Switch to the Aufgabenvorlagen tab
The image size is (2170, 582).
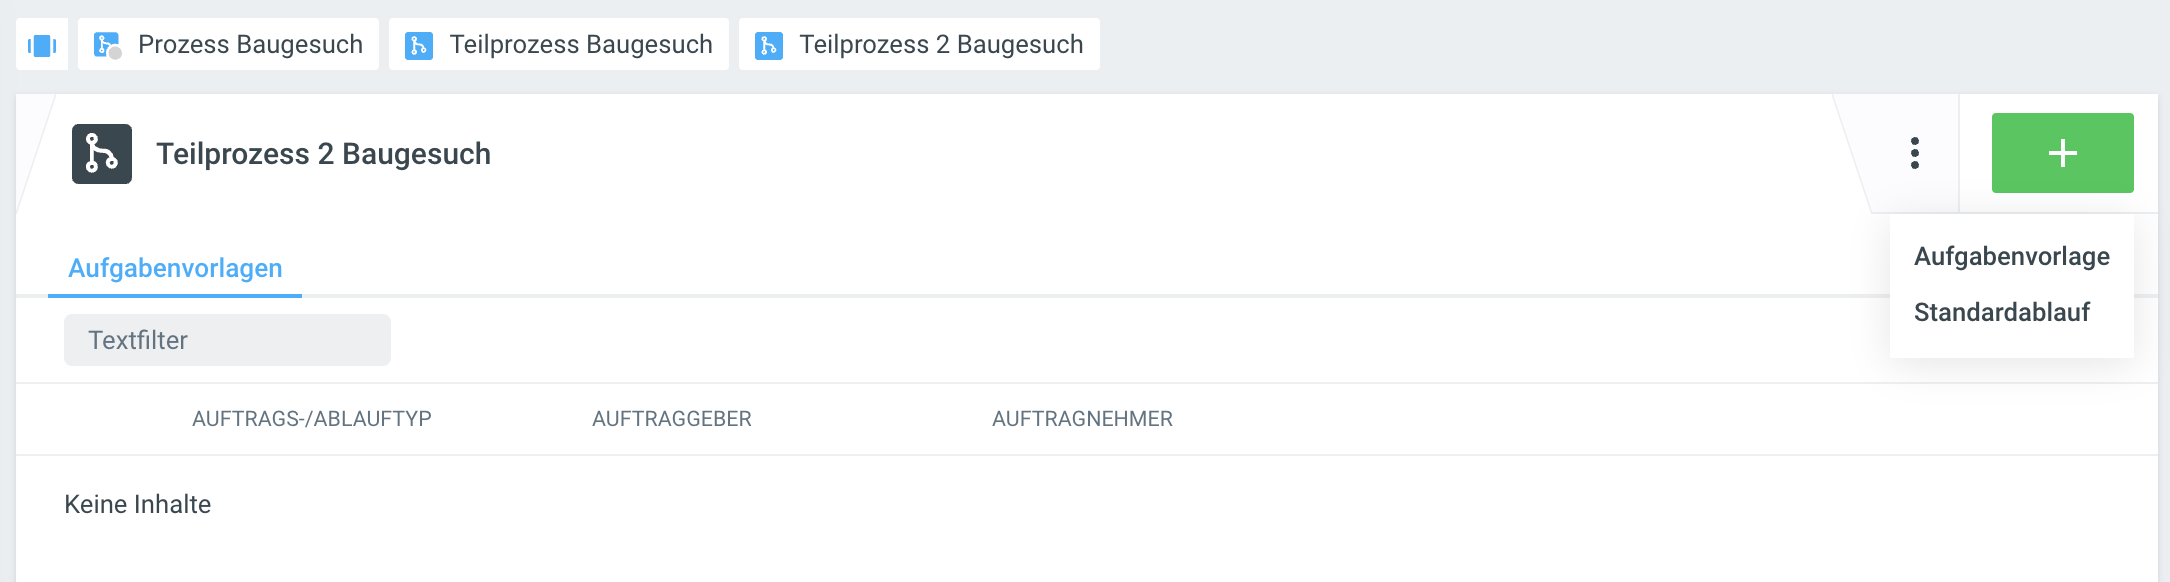[175, 268]
